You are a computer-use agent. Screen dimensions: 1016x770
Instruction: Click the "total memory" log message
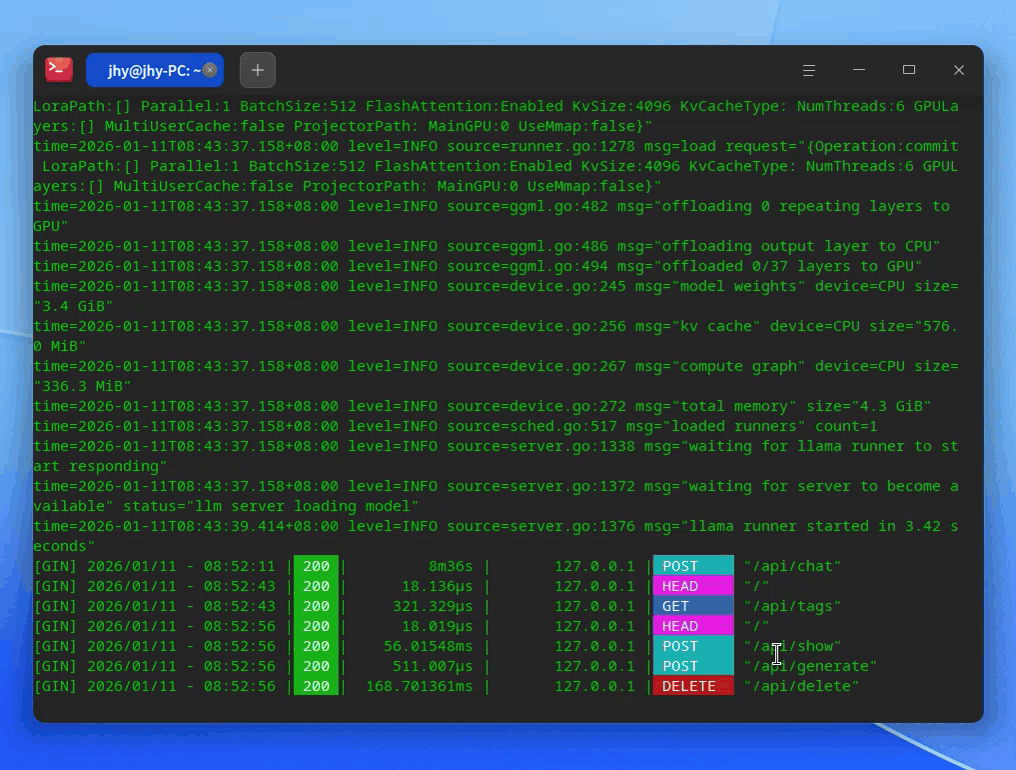click(734, 406)
